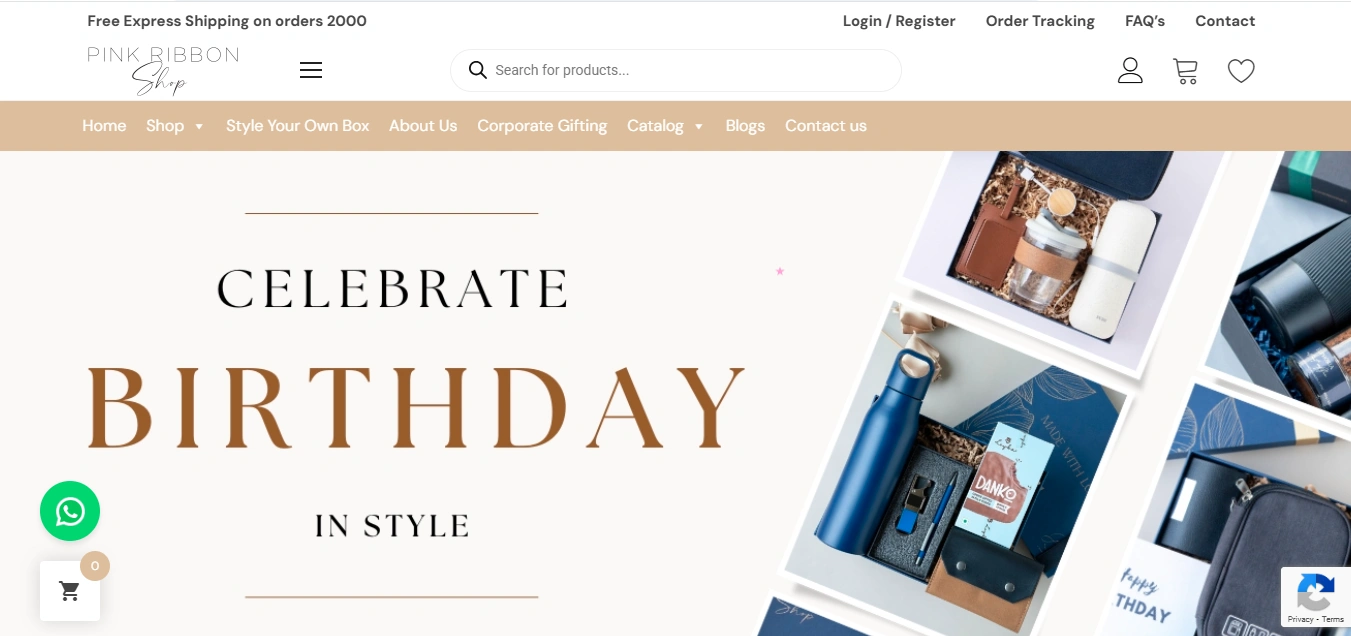Image resolution: width=1351 pixels, height=636 pixels.
Task: Open the hamburger menu icon
Action: click(x=311, y=70)
